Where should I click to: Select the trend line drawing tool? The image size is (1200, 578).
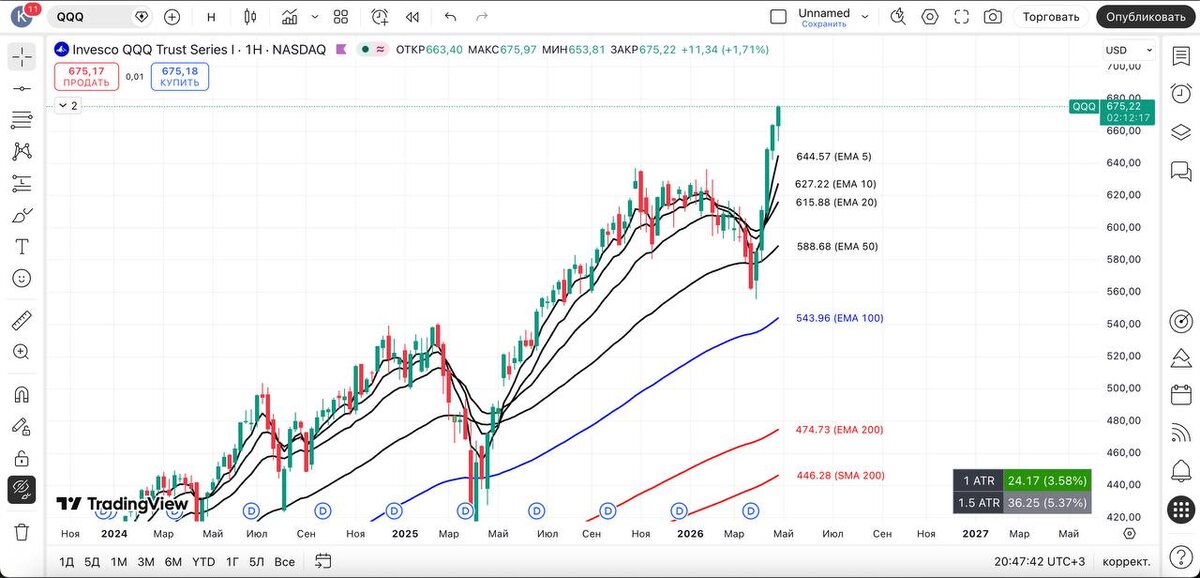tap(21, 89)
